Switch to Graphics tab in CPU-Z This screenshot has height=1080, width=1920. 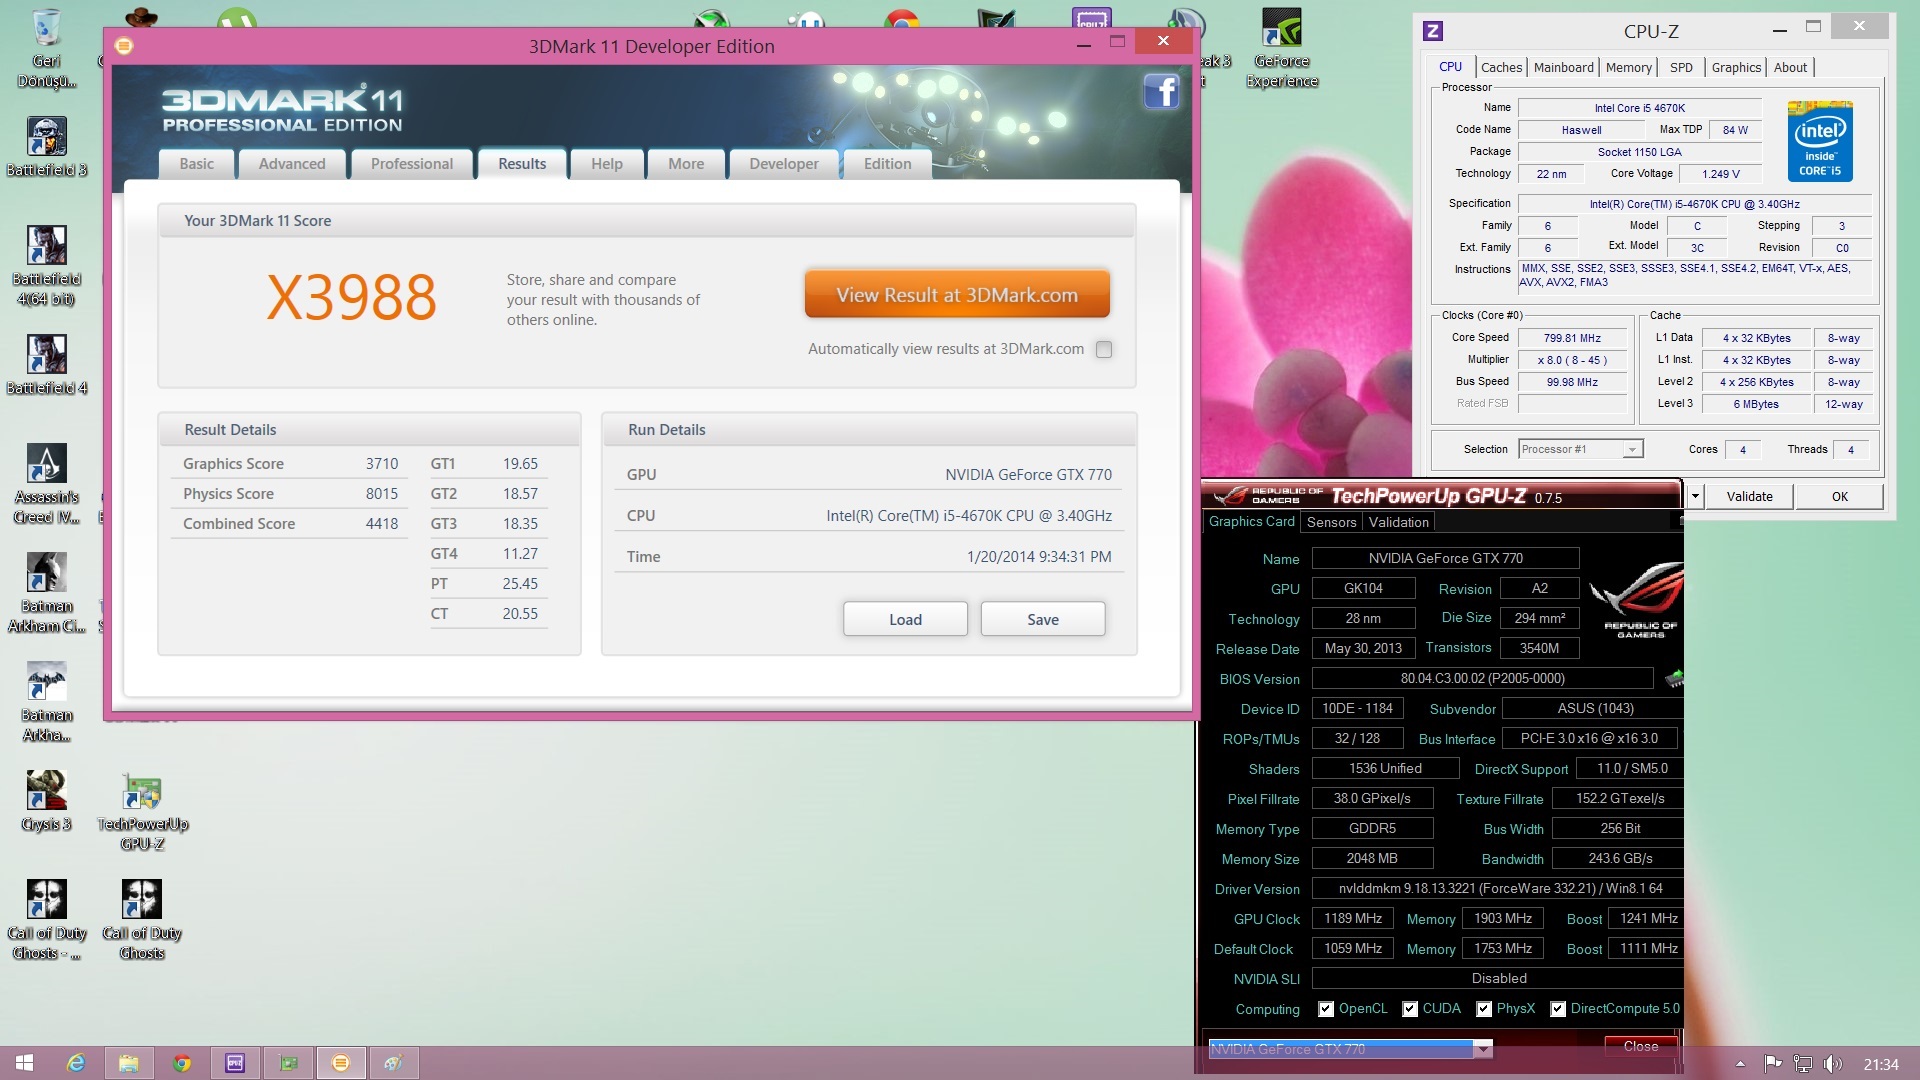click(x=1736, y=67)
